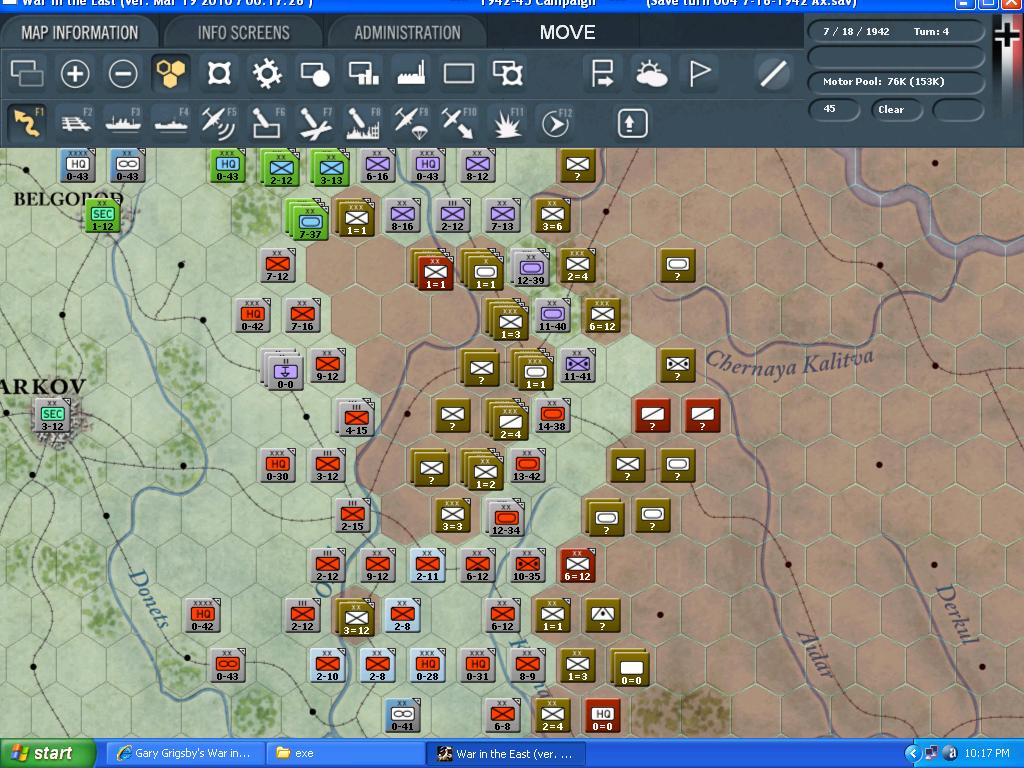Click the diagonal slash icon
This screenshot has width=1024, height=768.
click(x=773, y=73)
